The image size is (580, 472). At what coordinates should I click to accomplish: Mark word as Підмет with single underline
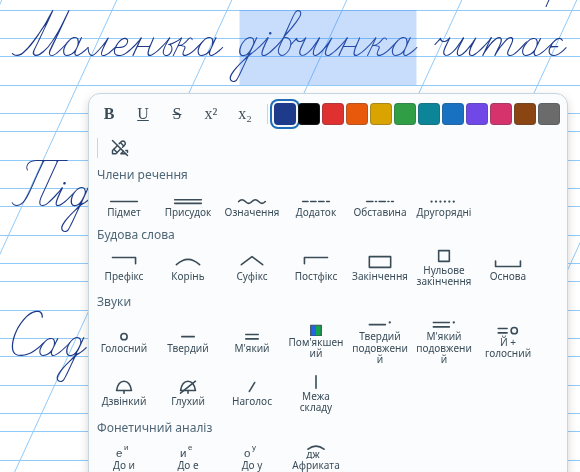coord(124,207)
